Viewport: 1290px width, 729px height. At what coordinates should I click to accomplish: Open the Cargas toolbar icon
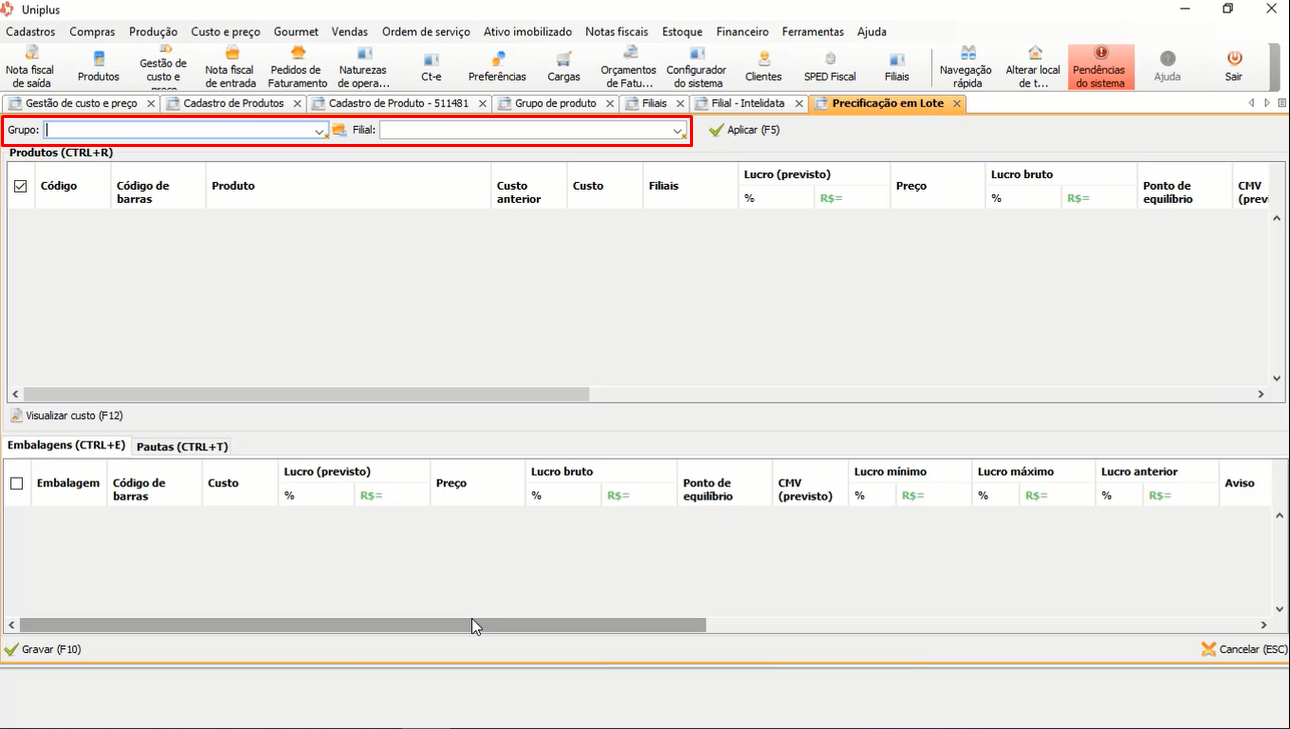coord(564,67)
